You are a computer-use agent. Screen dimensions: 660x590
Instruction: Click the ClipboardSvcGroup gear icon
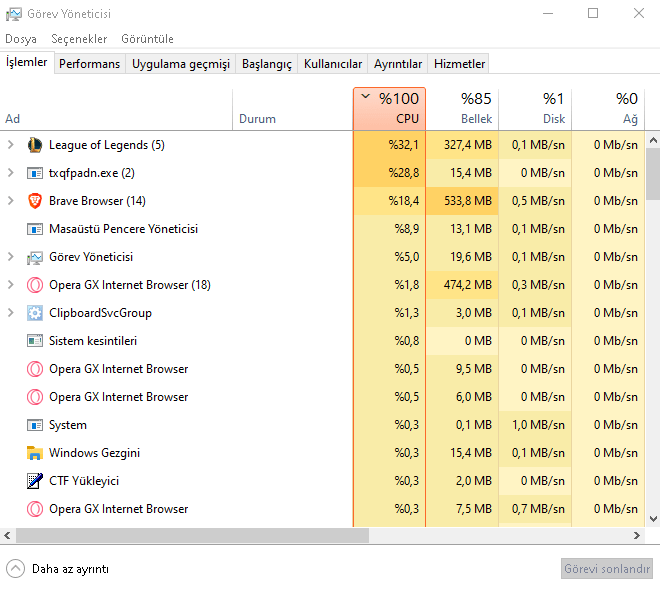35,313
